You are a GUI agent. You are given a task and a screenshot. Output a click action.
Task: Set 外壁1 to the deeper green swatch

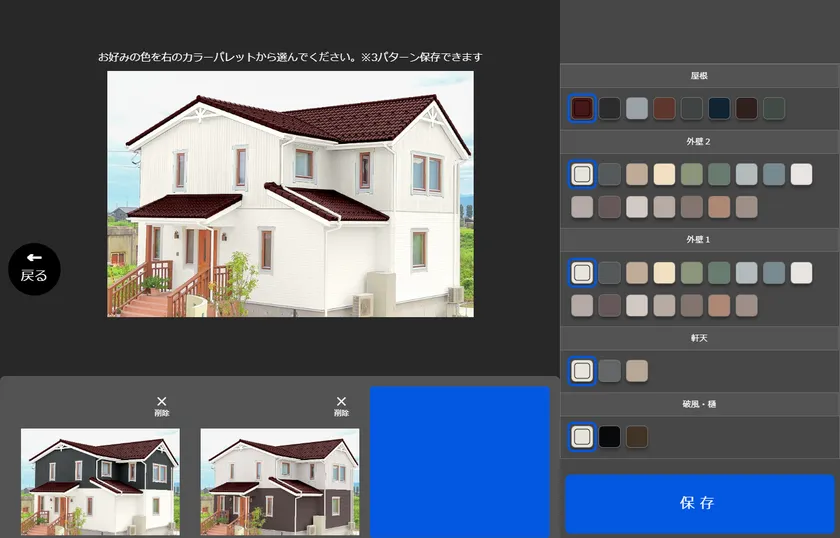719,273
